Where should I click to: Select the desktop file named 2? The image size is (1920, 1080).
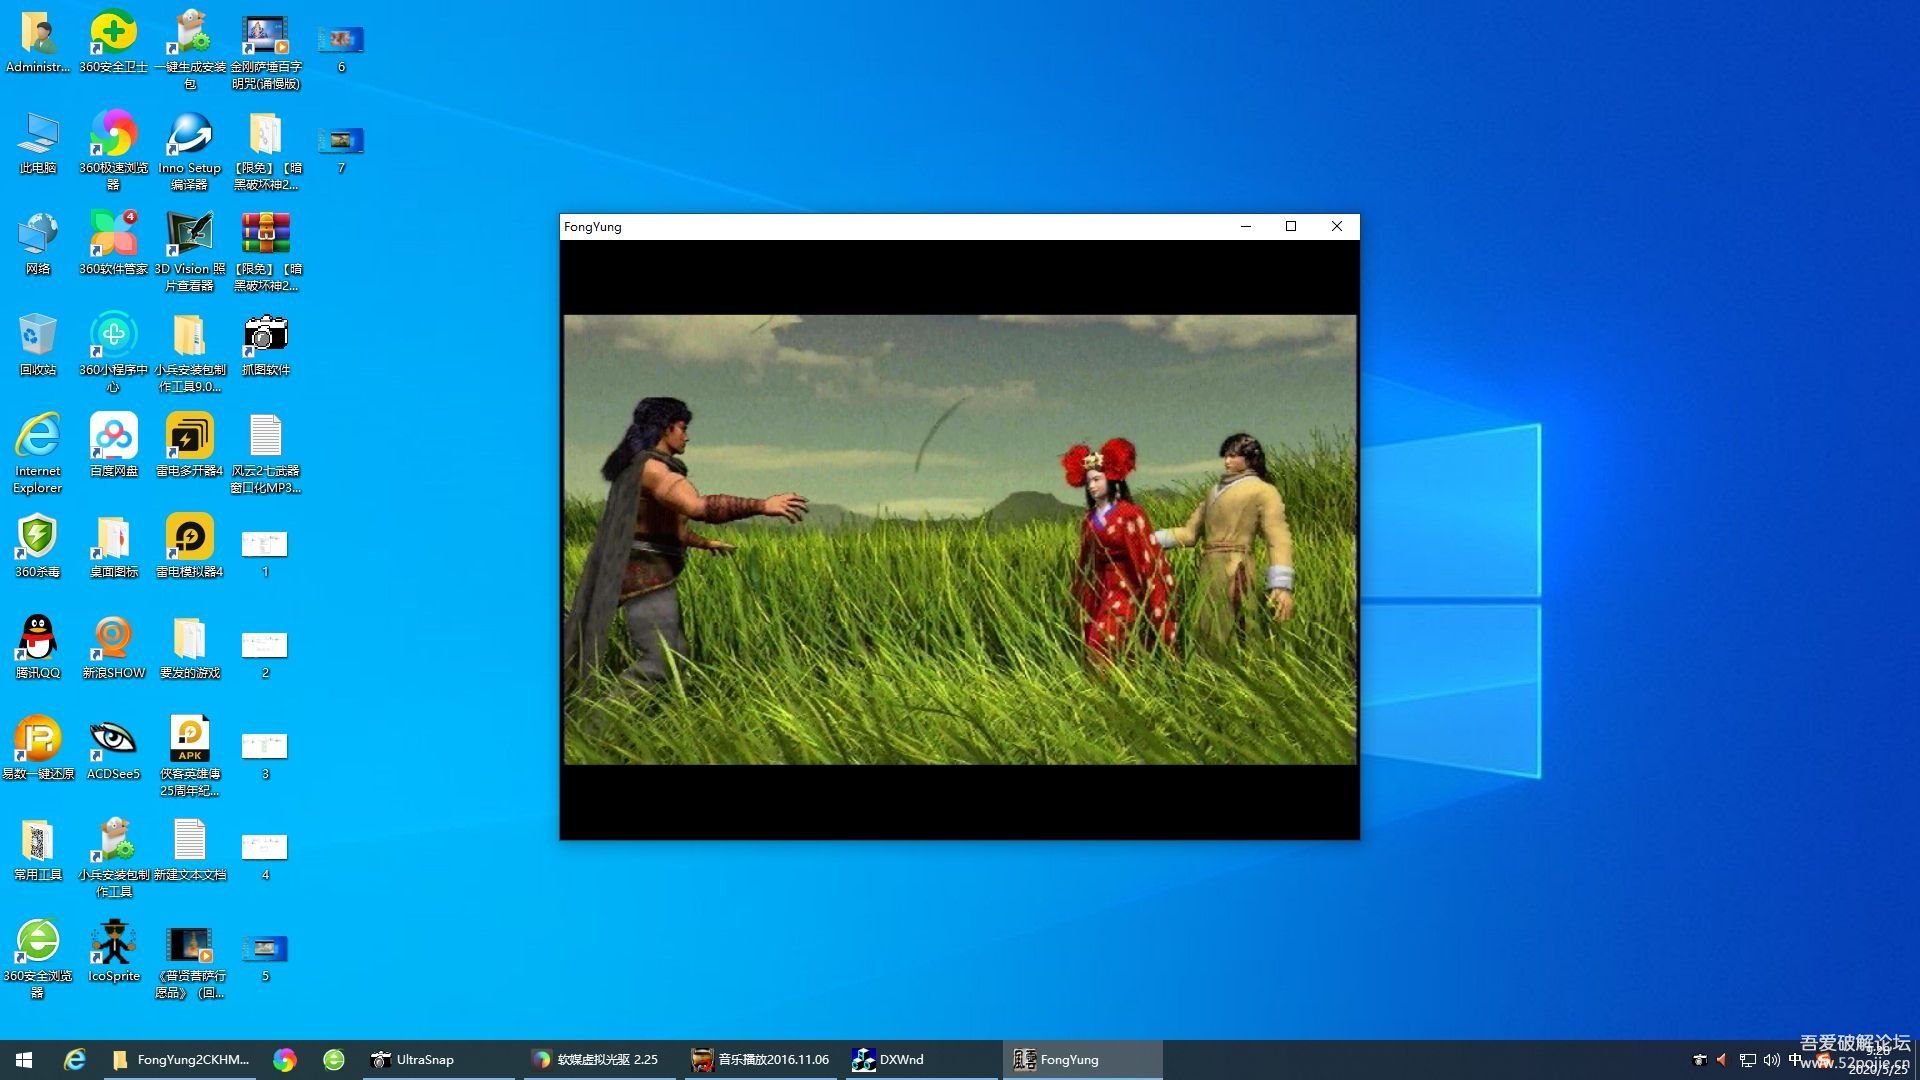(x=265, y=654)
